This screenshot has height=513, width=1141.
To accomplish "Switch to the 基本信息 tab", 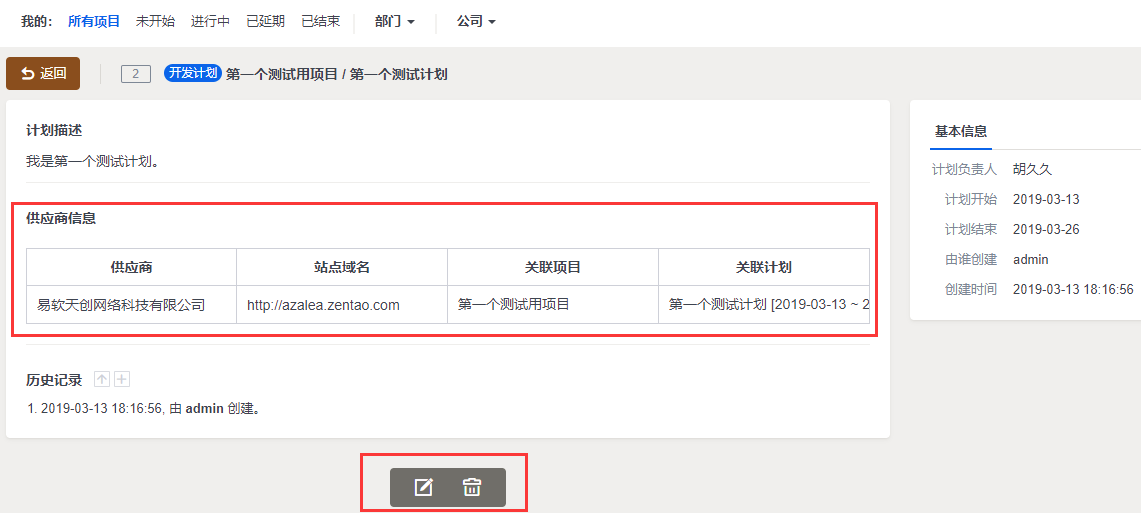I will point(961,132).
